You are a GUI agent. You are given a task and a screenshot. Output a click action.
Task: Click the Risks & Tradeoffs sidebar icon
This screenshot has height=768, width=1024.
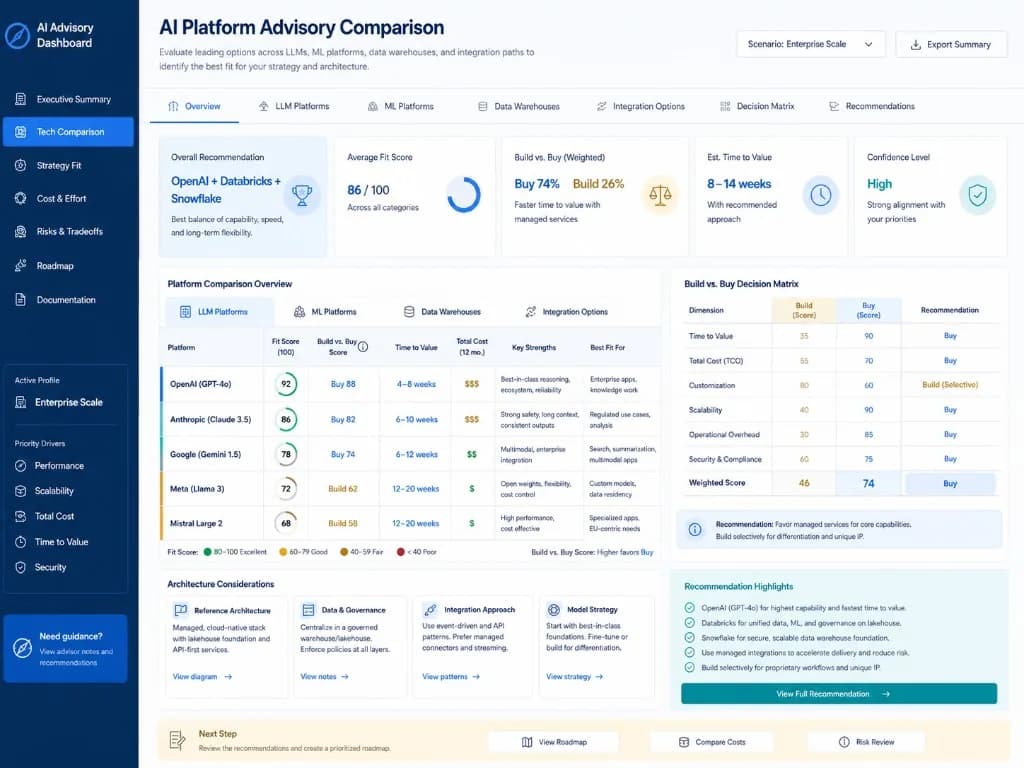point(21,231)
